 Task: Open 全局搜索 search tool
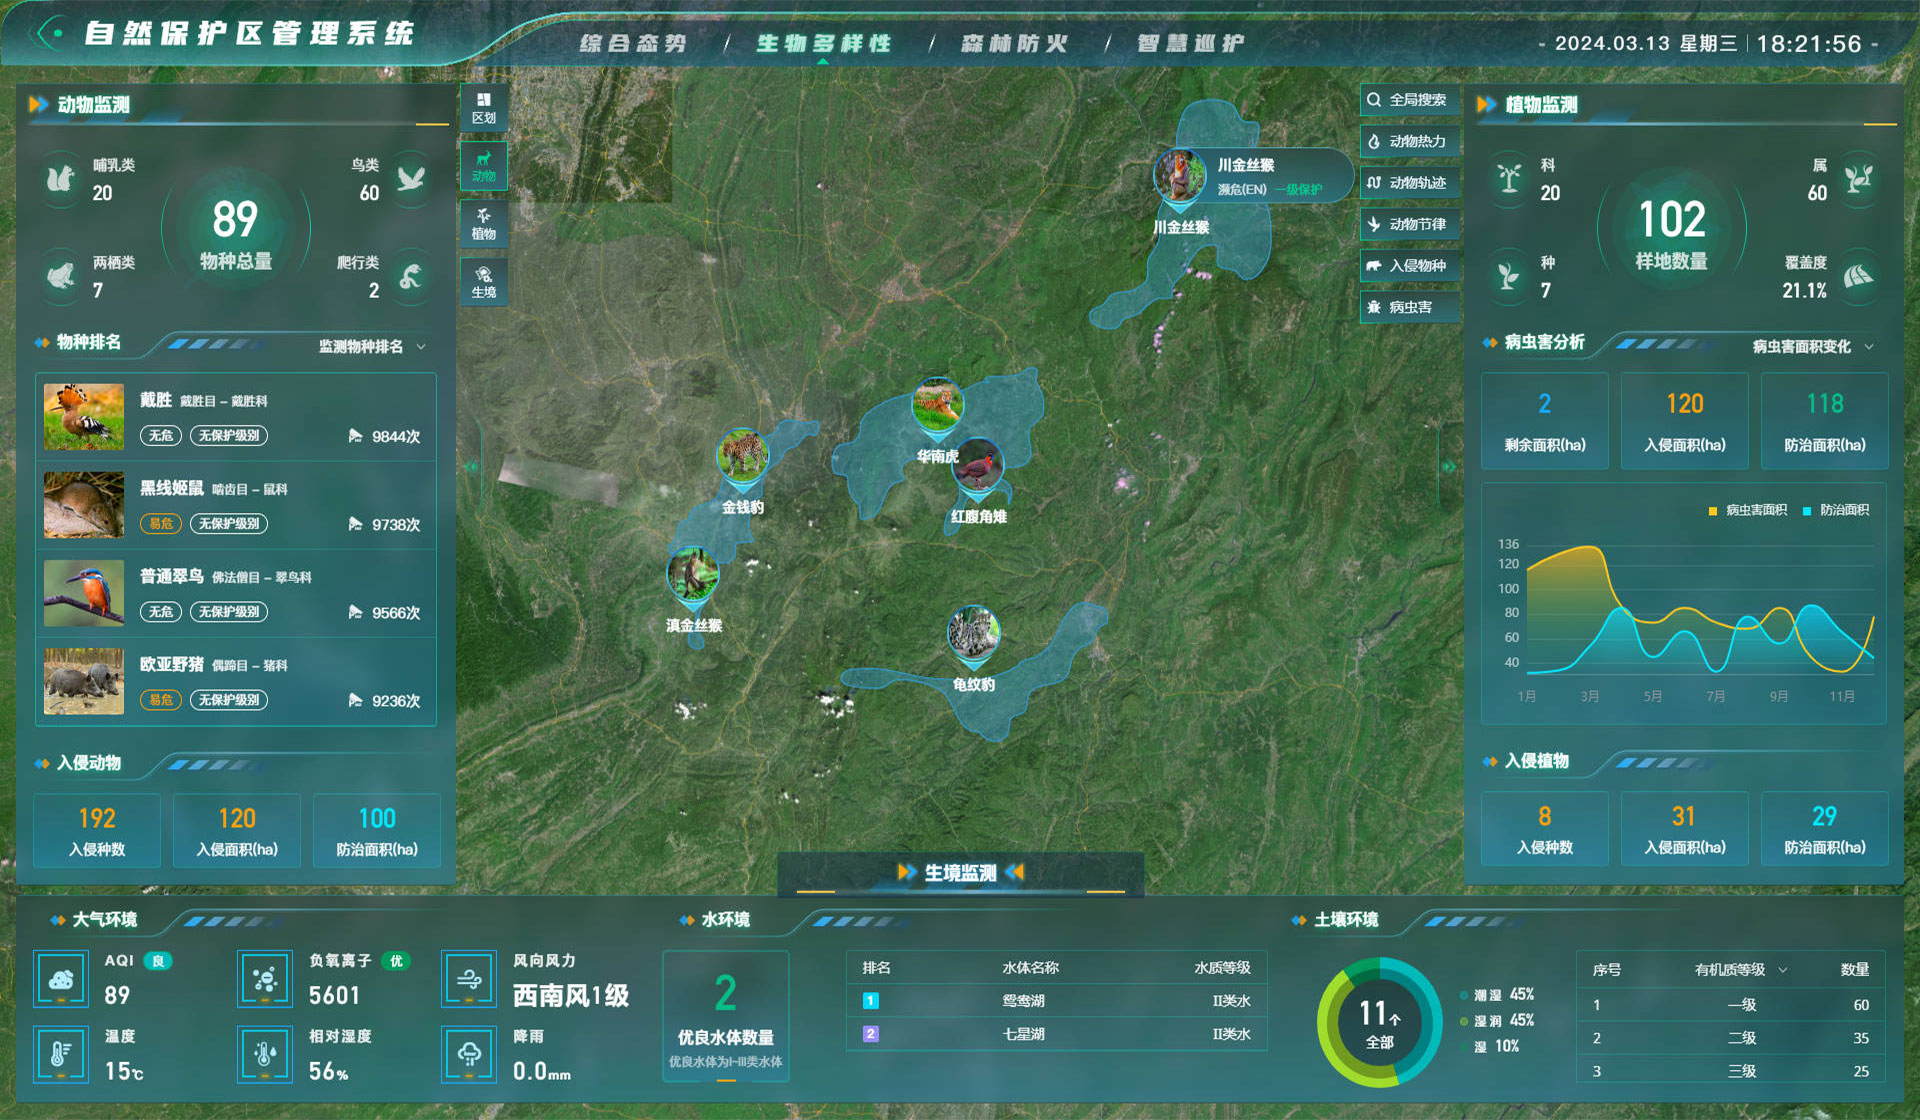(x=1409, y=100)
